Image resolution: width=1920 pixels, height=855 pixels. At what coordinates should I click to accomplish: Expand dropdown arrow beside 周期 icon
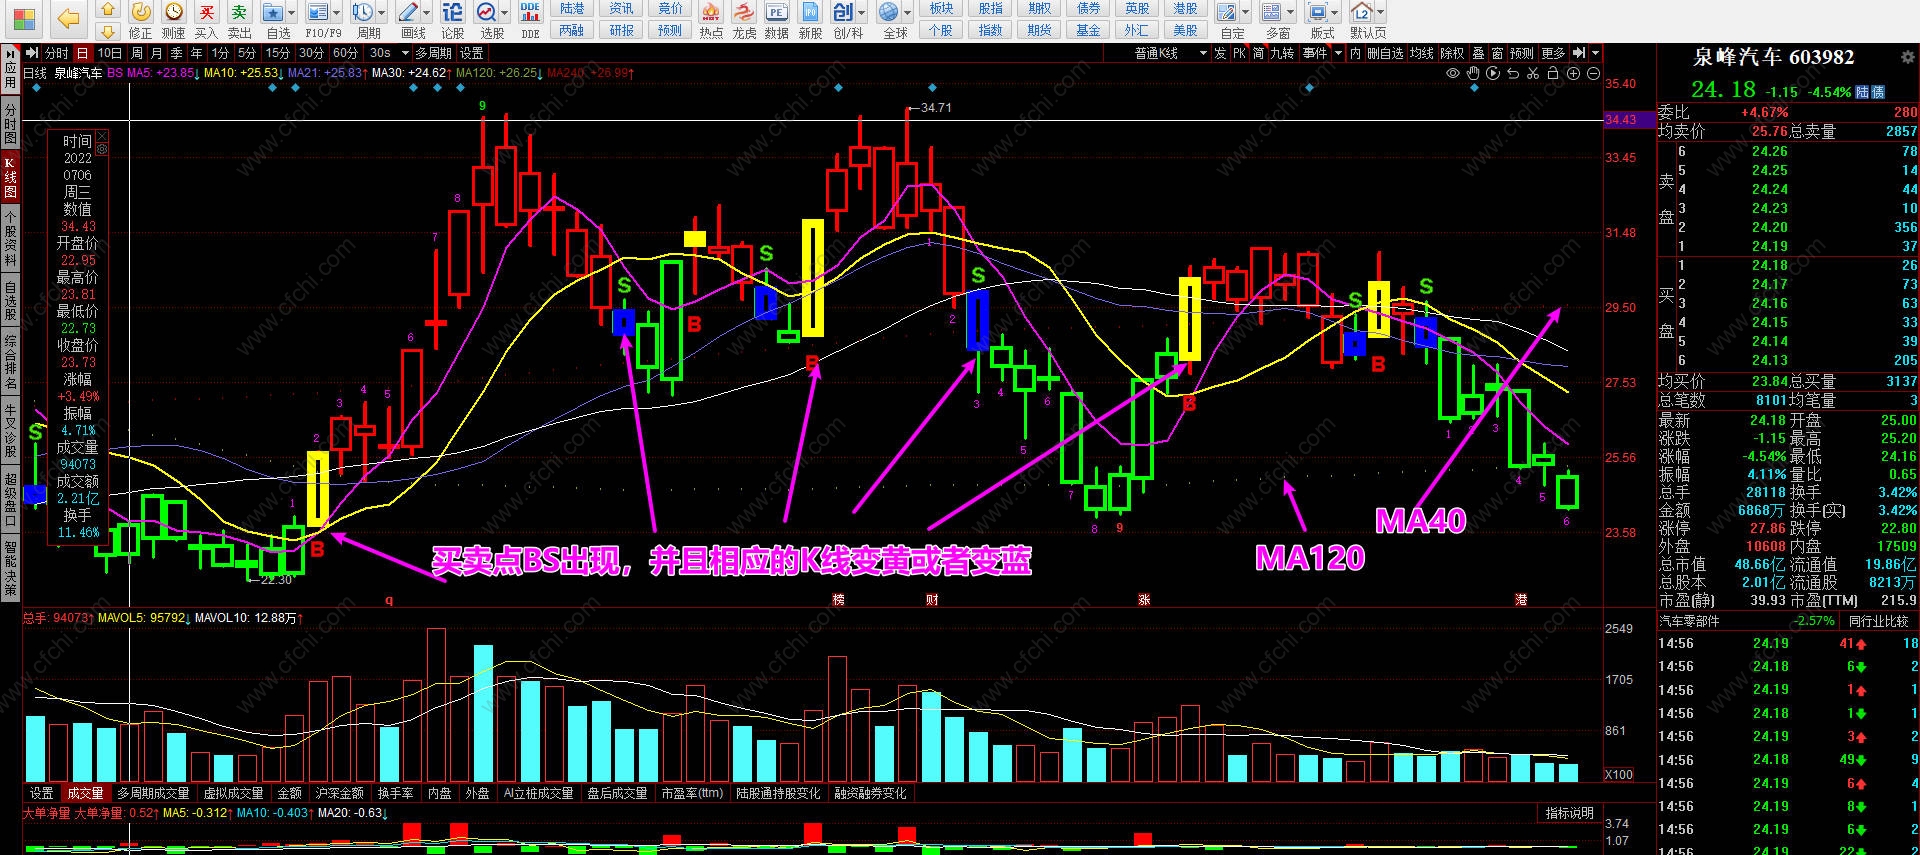(x=380, y=13)
